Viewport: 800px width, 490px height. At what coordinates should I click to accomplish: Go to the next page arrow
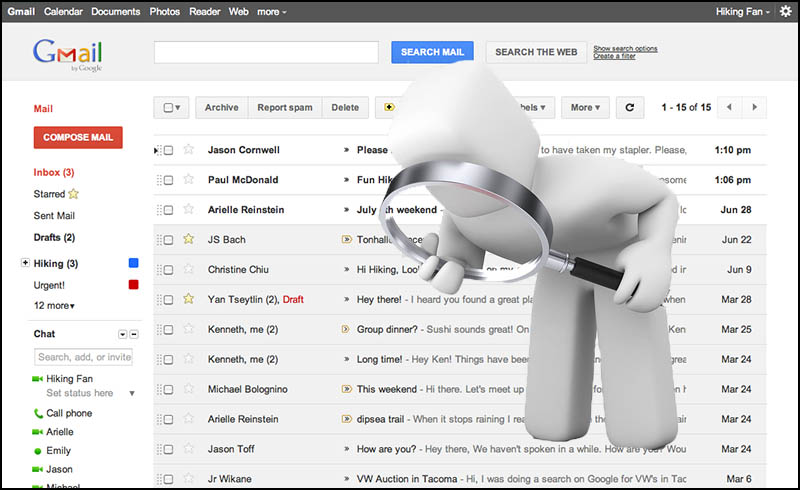tap(754, 107)
